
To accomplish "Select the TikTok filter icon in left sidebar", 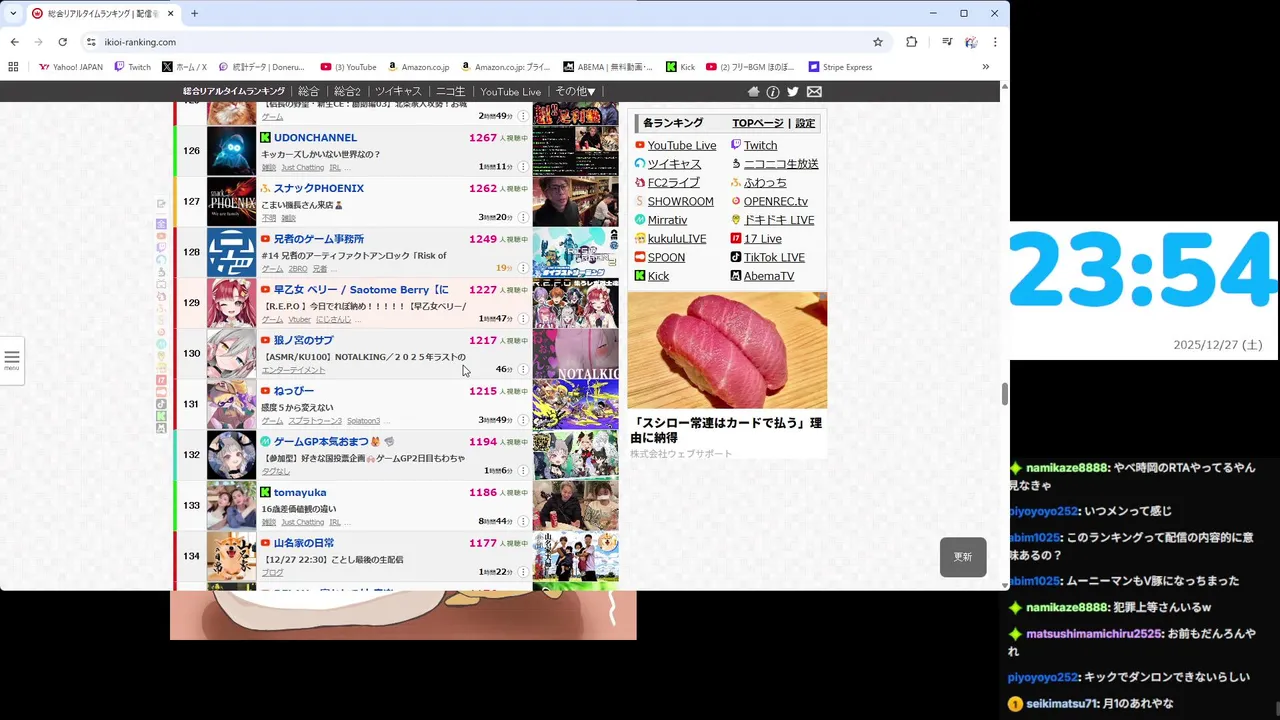I will pos(161,403).
